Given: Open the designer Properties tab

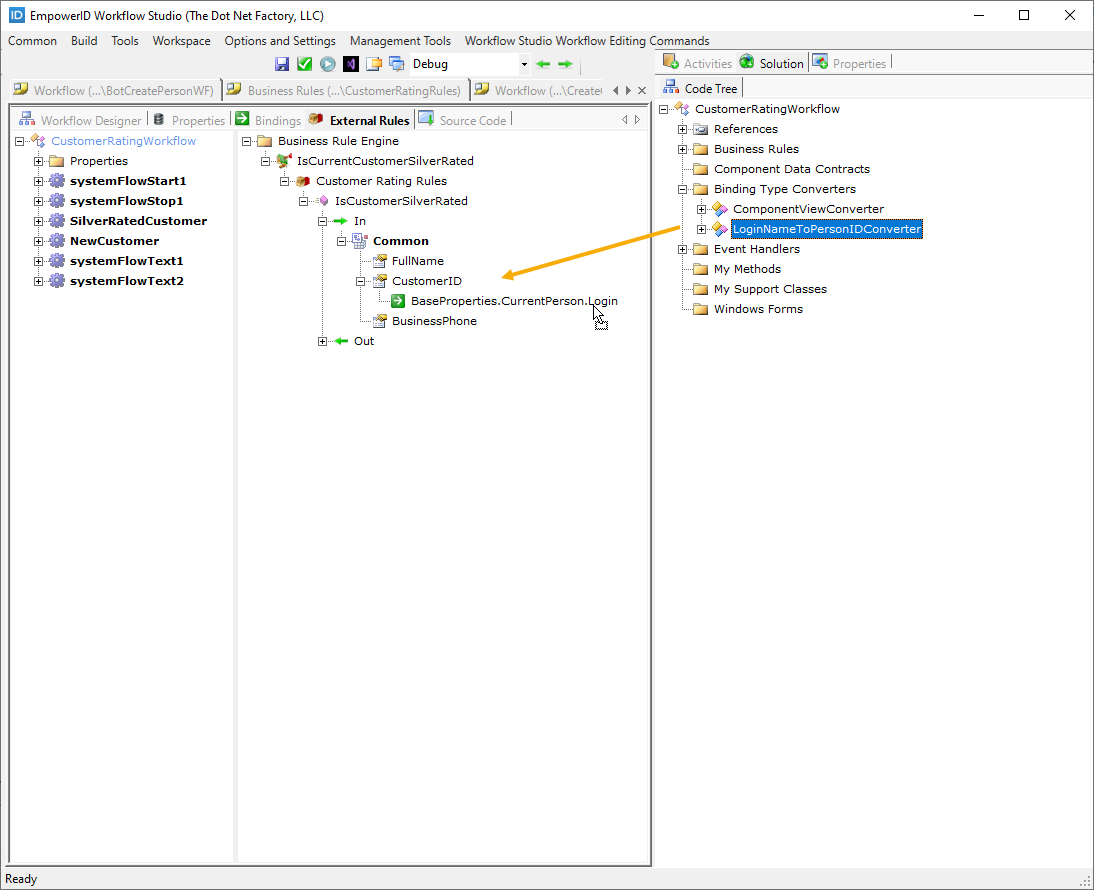Looking at the screenshot, I should coord(189,120).
